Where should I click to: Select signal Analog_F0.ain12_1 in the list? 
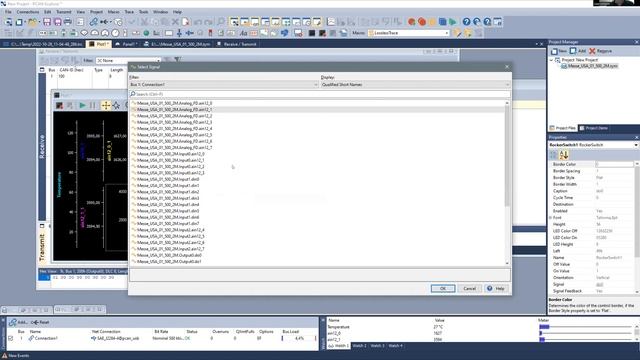(174, 109)
